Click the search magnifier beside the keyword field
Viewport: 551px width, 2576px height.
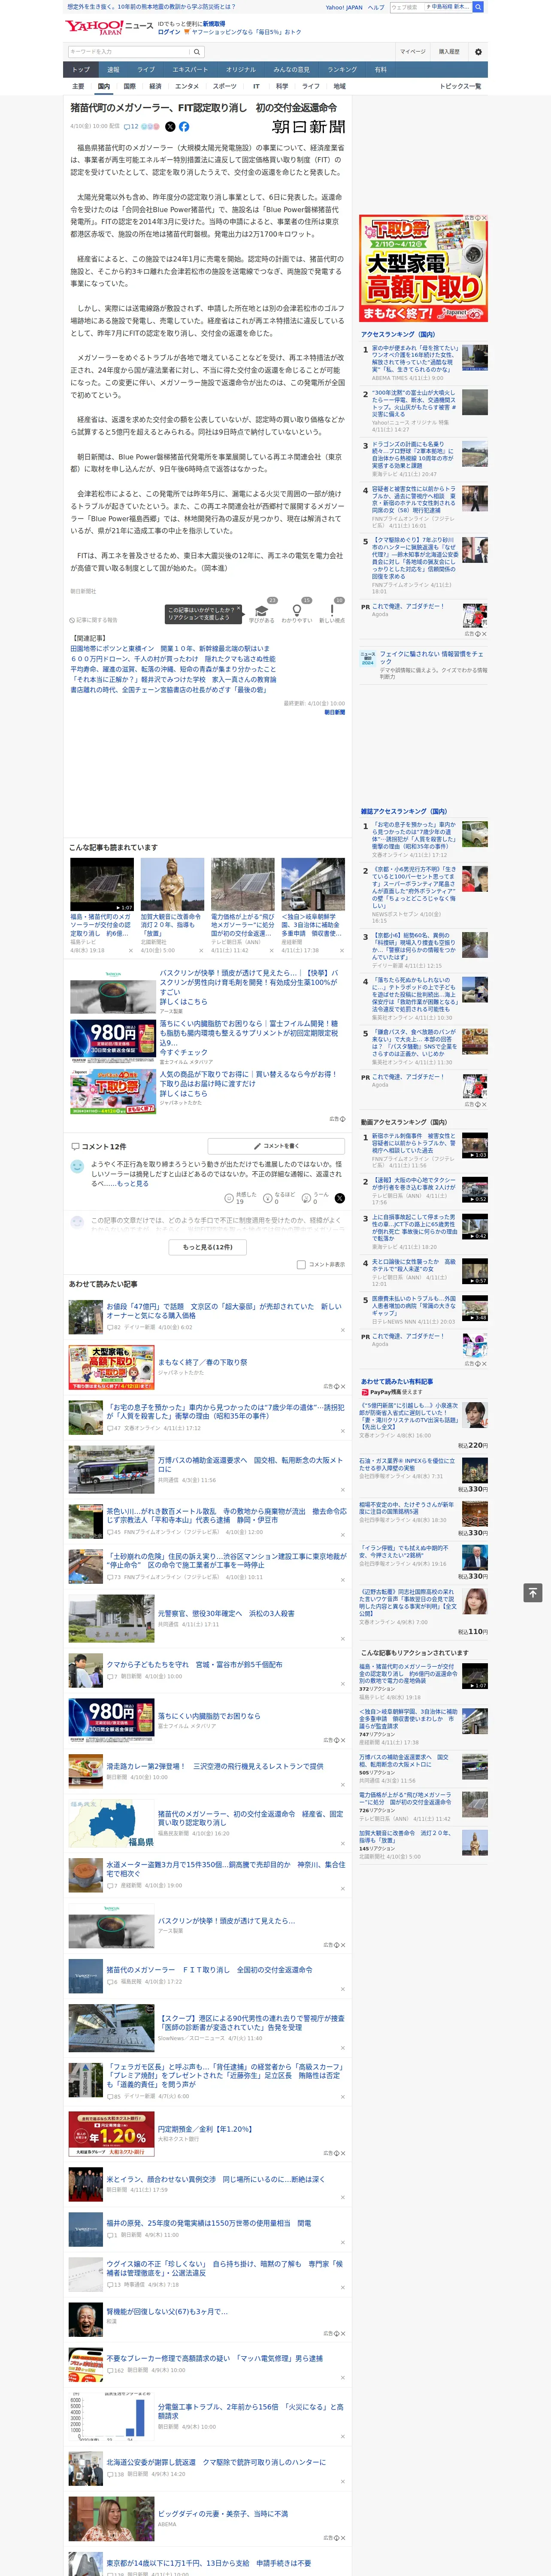click(197, 52)
